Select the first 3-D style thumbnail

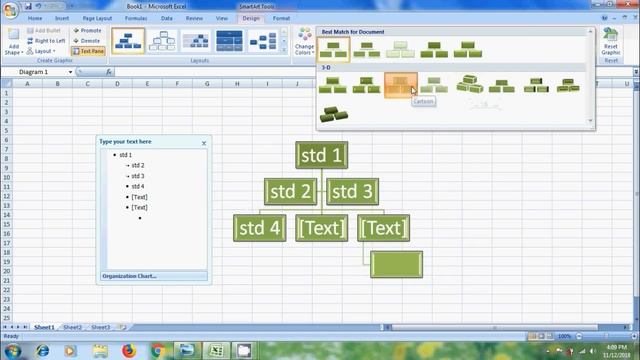pyautogui.click(x=333, y=85)
